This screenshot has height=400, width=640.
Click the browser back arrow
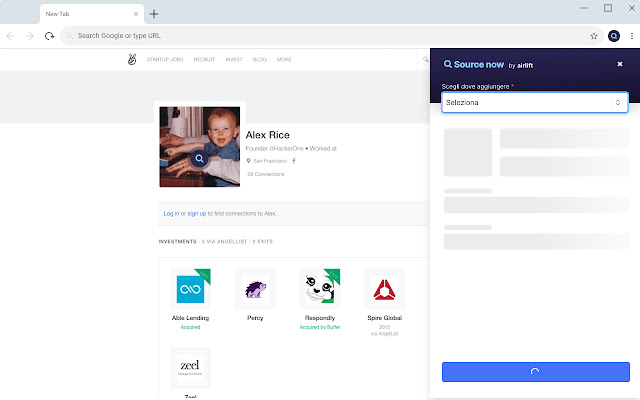11,36
